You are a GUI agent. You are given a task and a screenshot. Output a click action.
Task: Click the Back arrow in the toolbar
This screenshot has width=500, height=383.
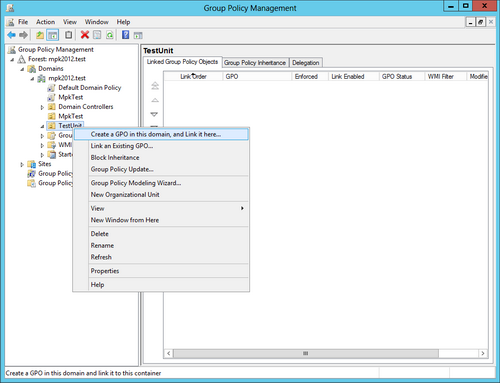(11, 35)
